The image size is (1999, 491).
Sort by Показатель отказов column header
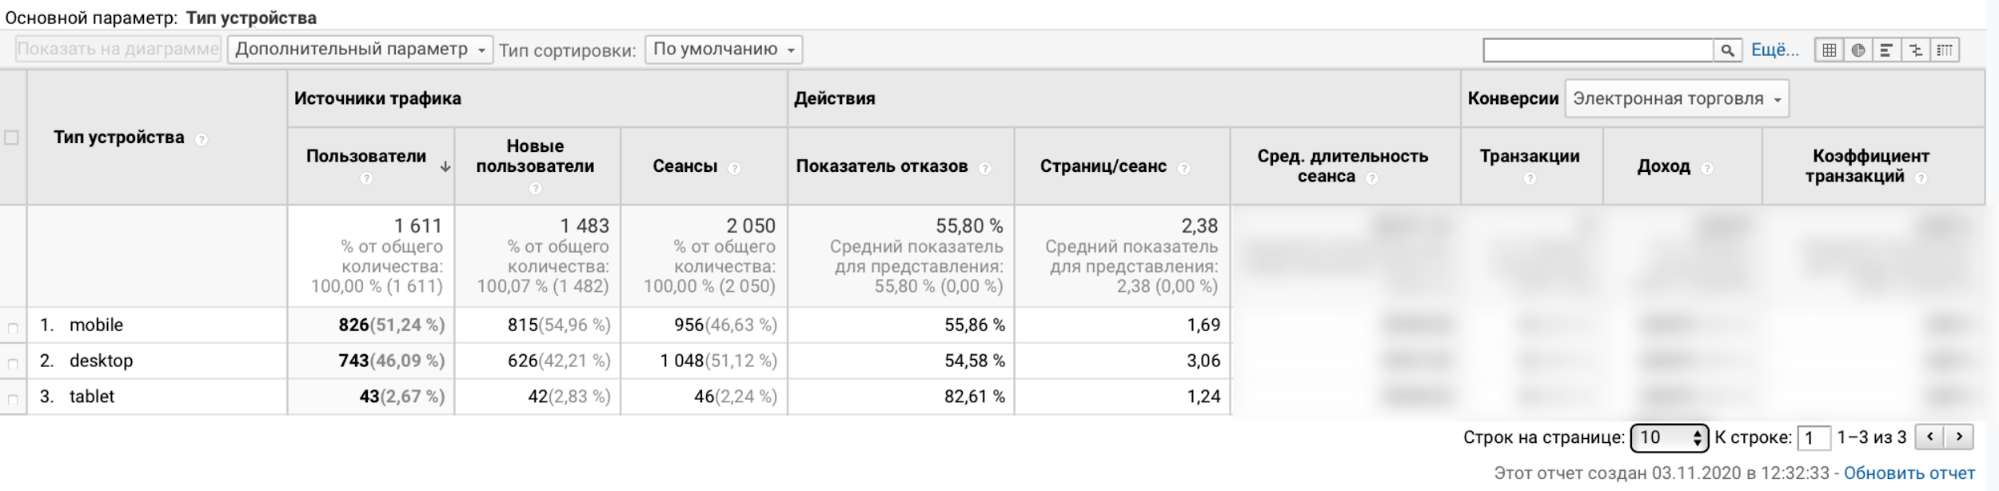[882, 166]
